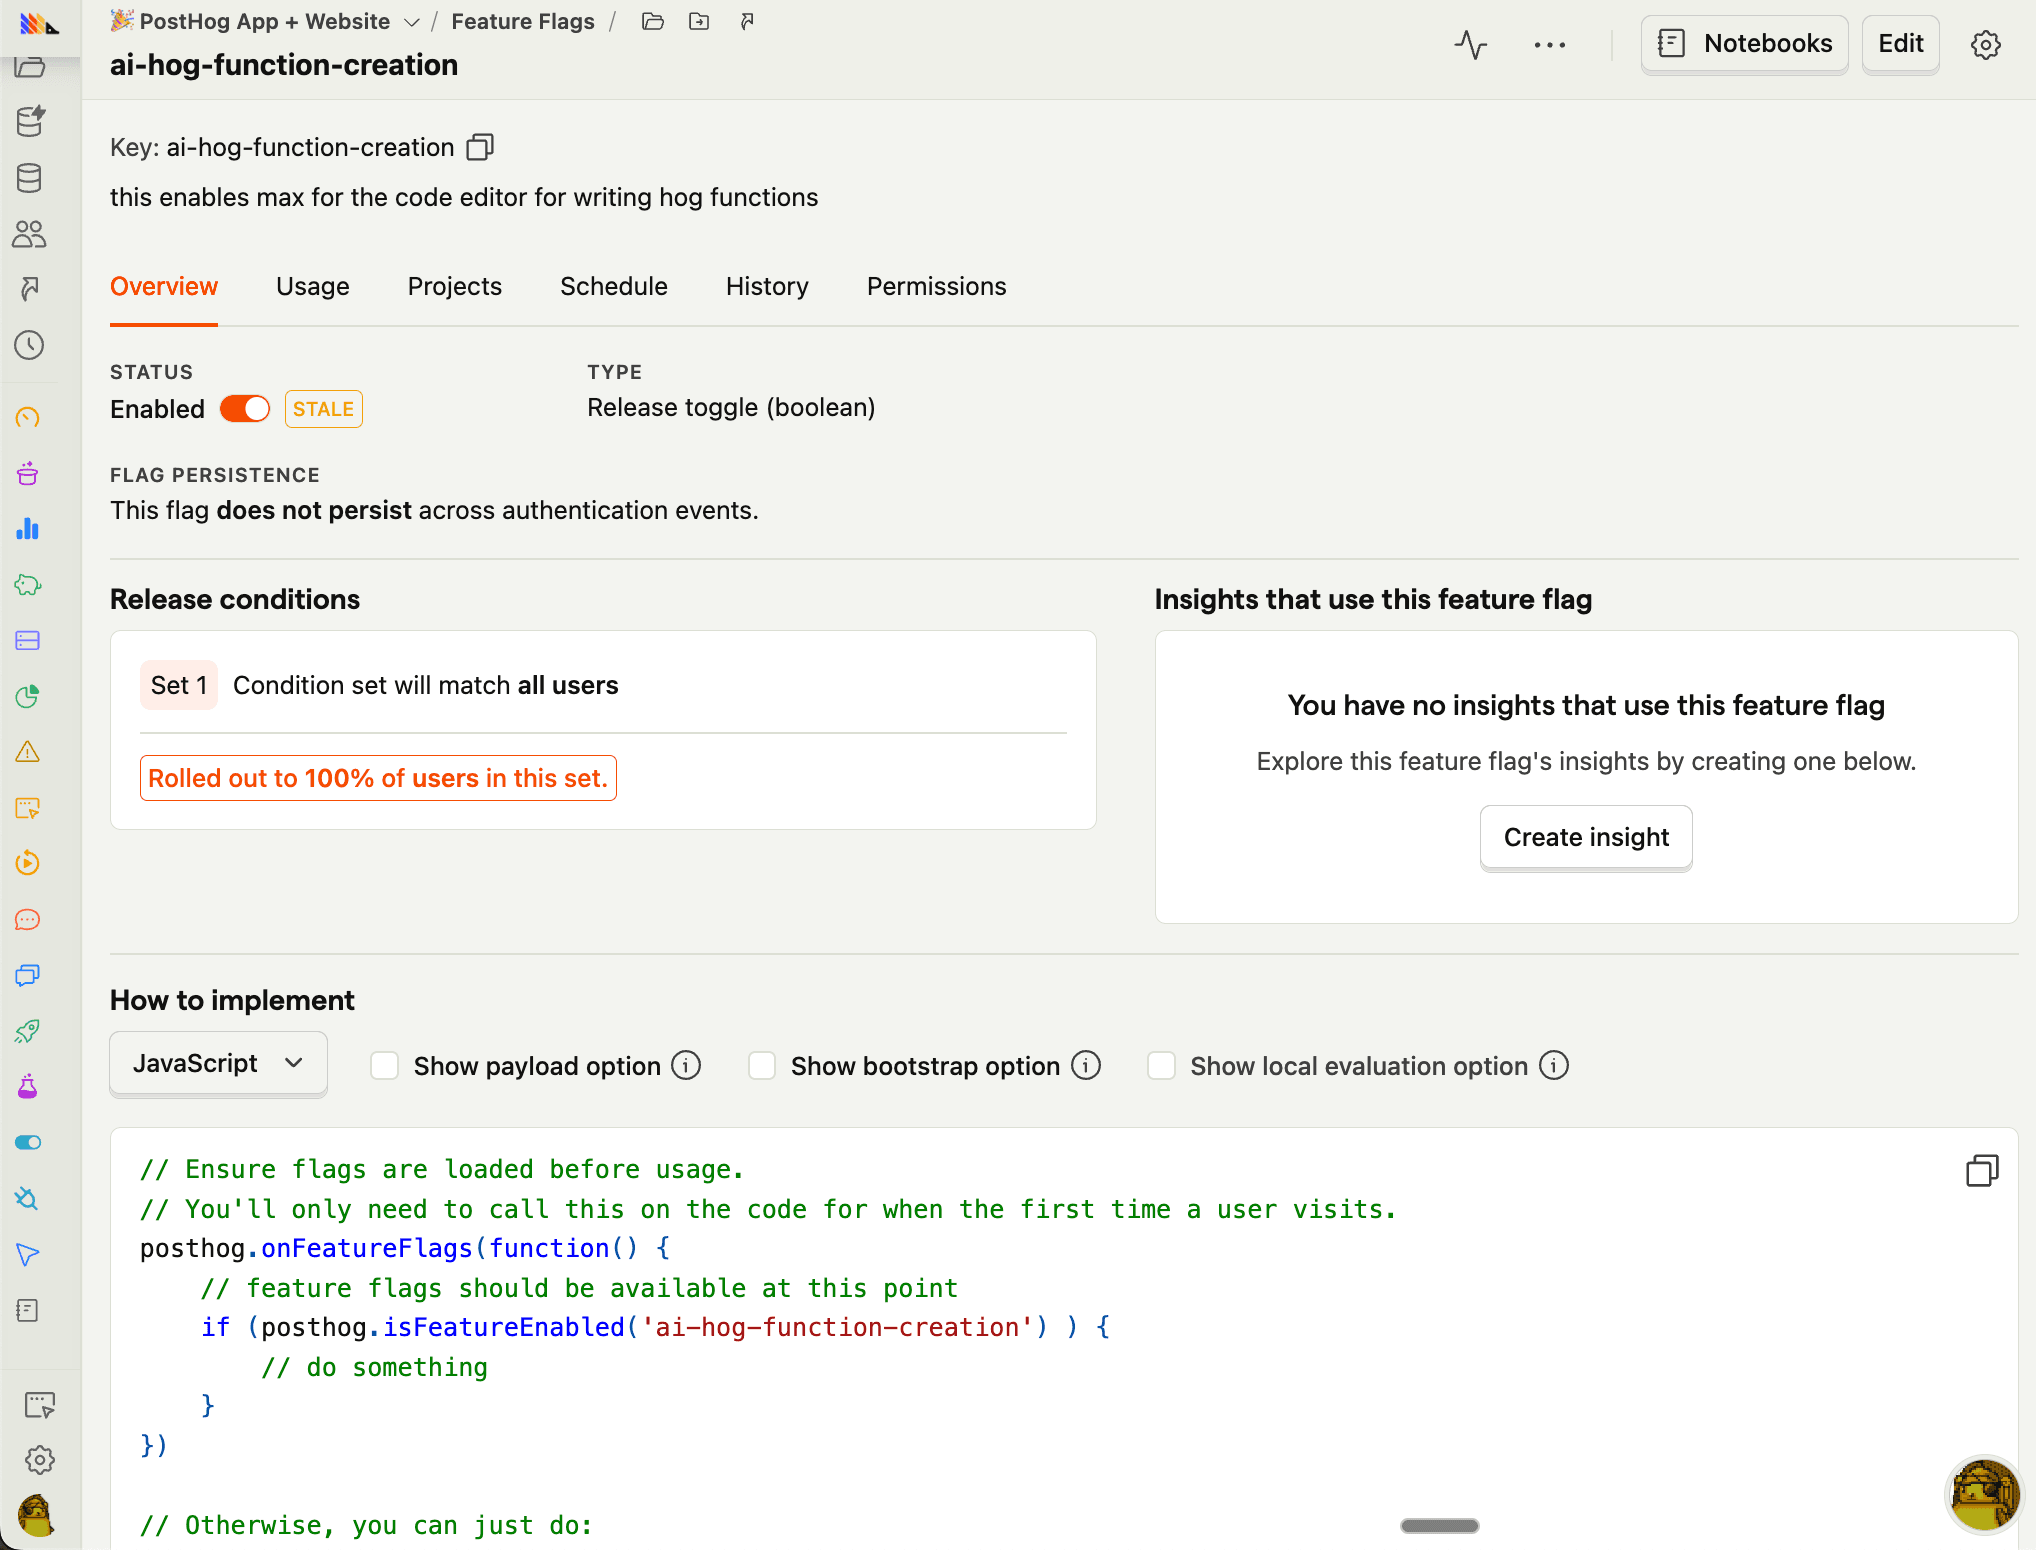
Task: Open the warning triangle error tracking icon
Action: 28,752
